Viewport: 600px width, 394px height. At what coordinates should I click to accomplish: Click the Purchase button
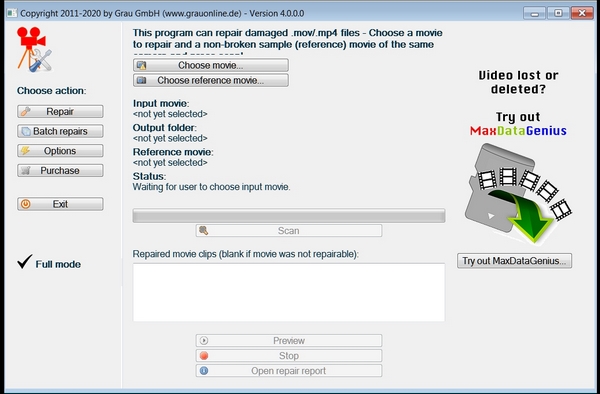pyautogui.click(x=60, y=171)
